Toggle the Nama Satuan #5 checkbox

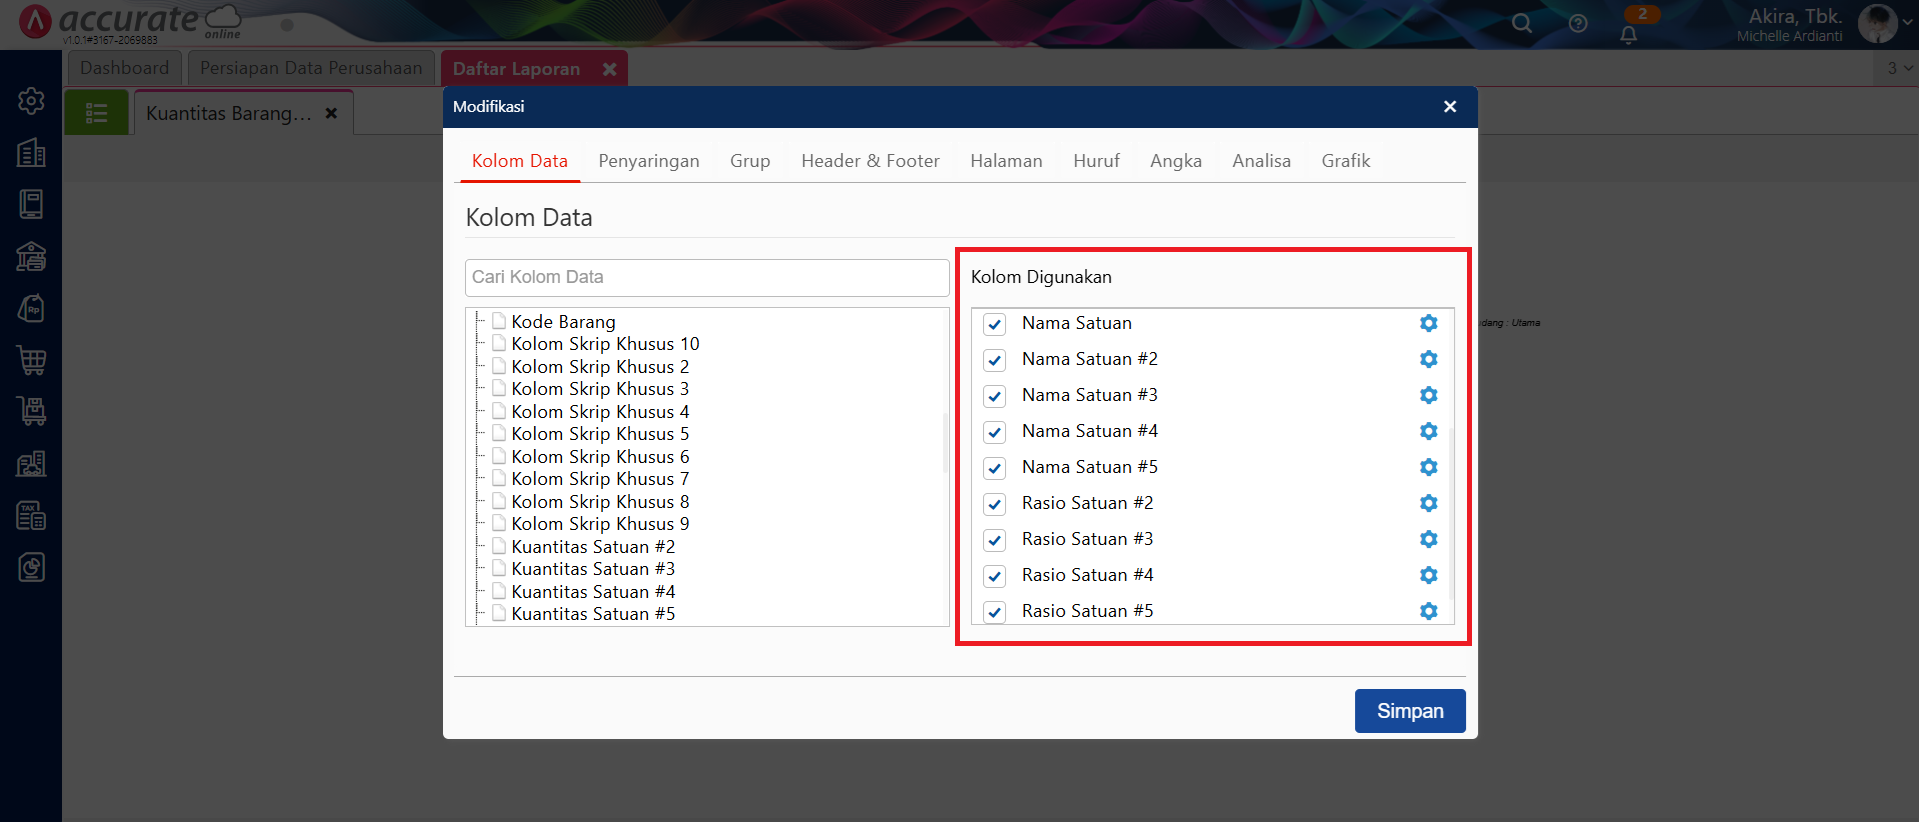pos(994,468)
